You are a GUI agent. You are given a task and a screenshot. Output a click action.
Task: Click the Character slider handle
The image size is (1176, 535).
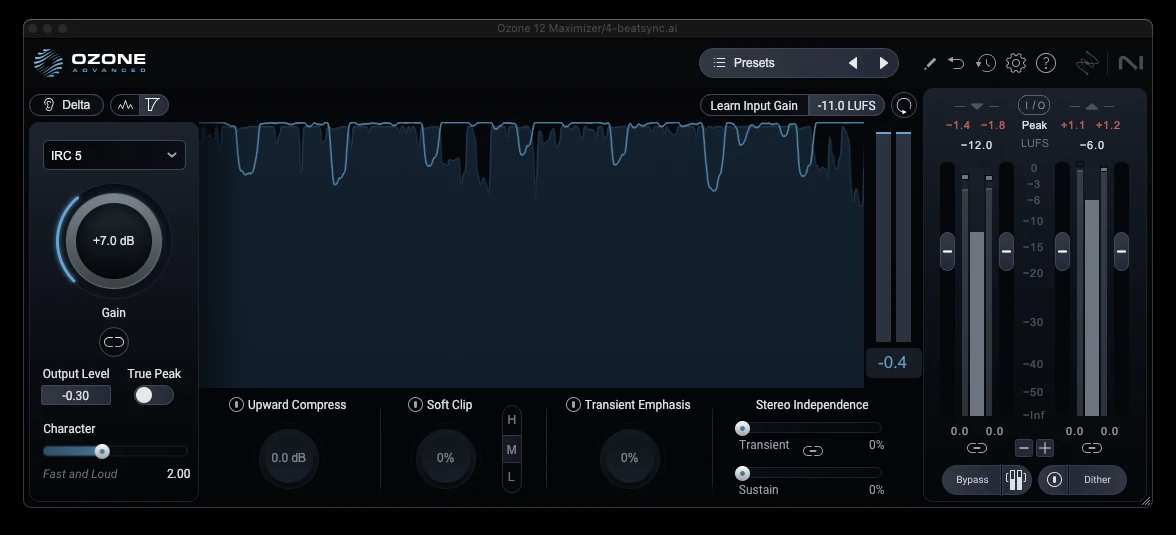(102, 451)
